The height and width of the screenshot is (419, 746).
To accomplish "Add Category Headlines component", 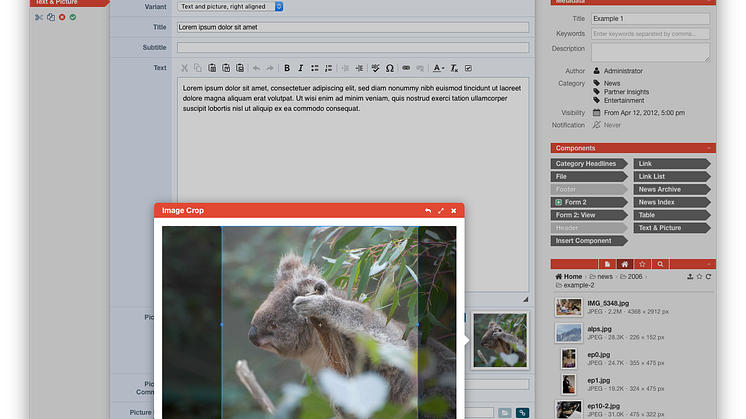I will tap(589, 164).
